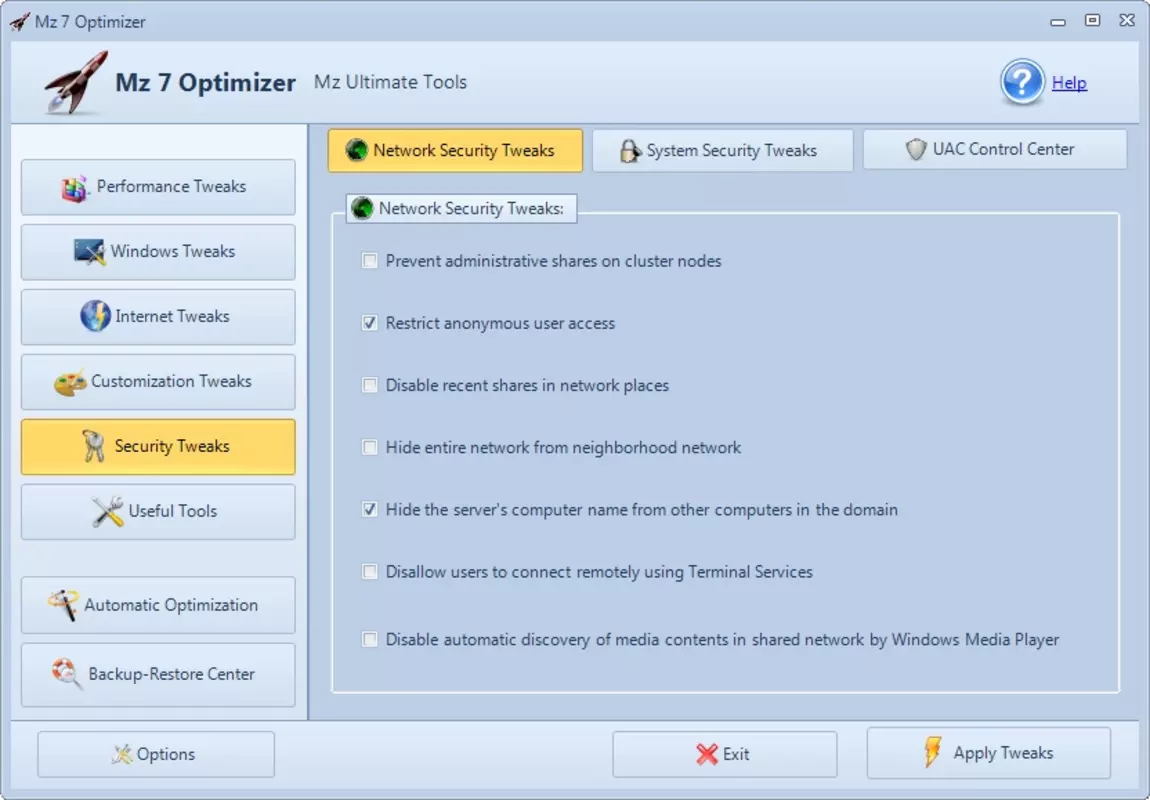This screenshot has height=800, width=1150.
Task: Check Disable recent shares in network places
Action: click(370, 386)
